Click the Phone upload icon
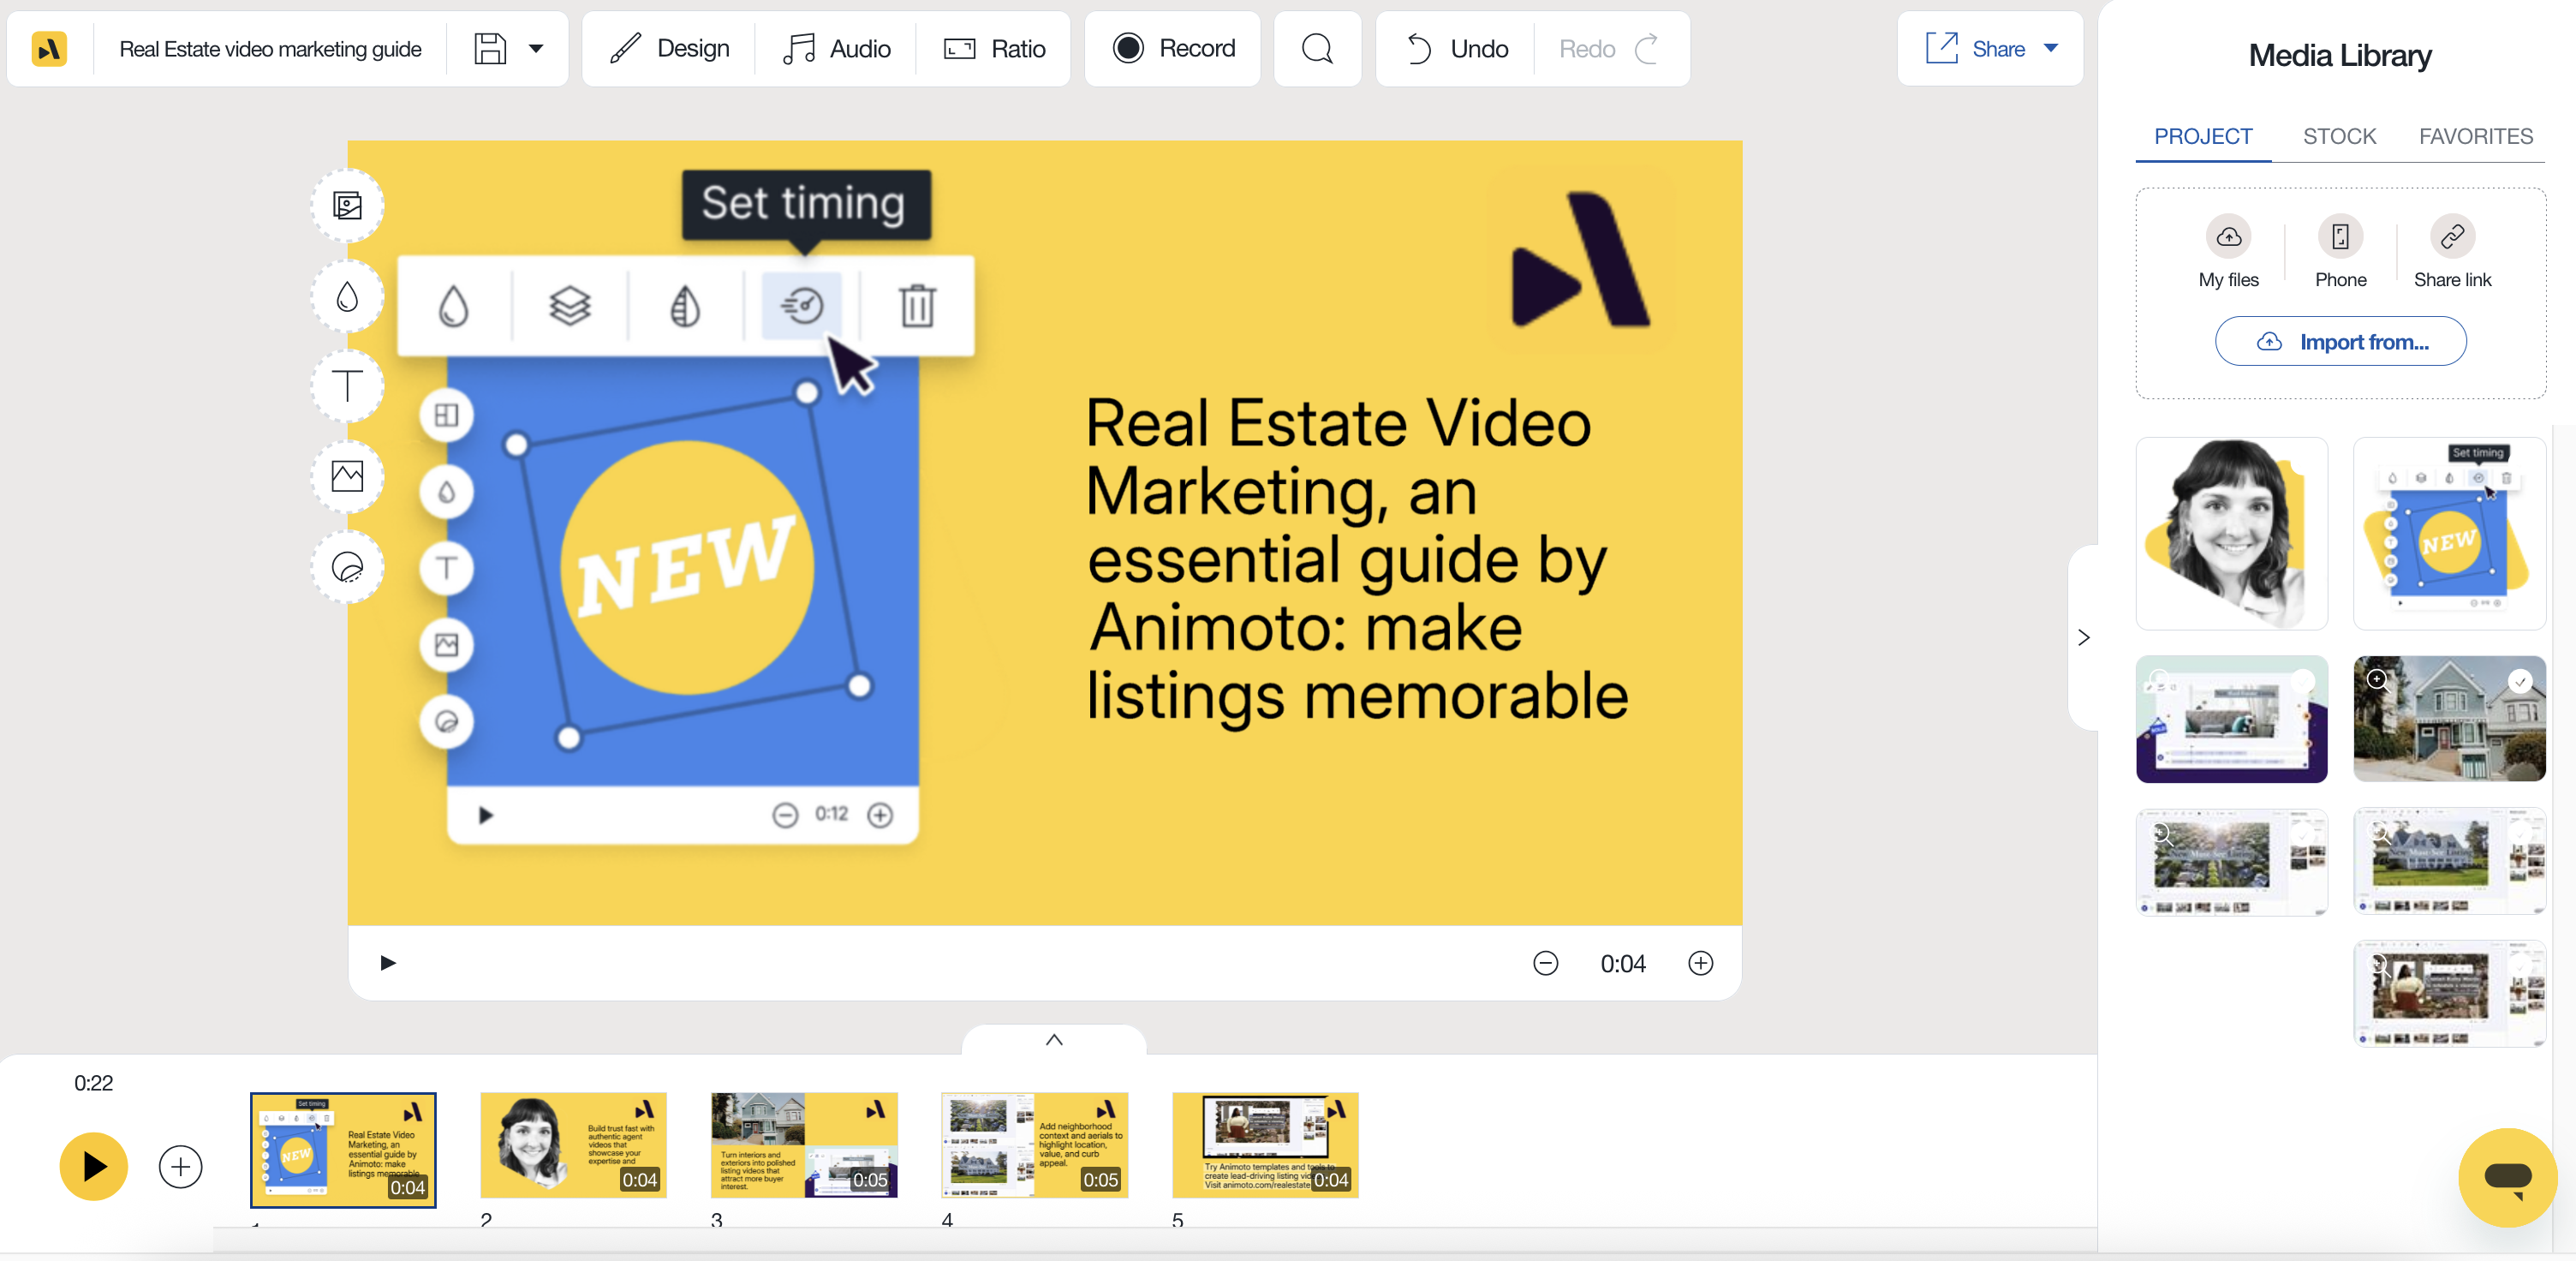2576x1261 pixels. [x=2340, y=237]
